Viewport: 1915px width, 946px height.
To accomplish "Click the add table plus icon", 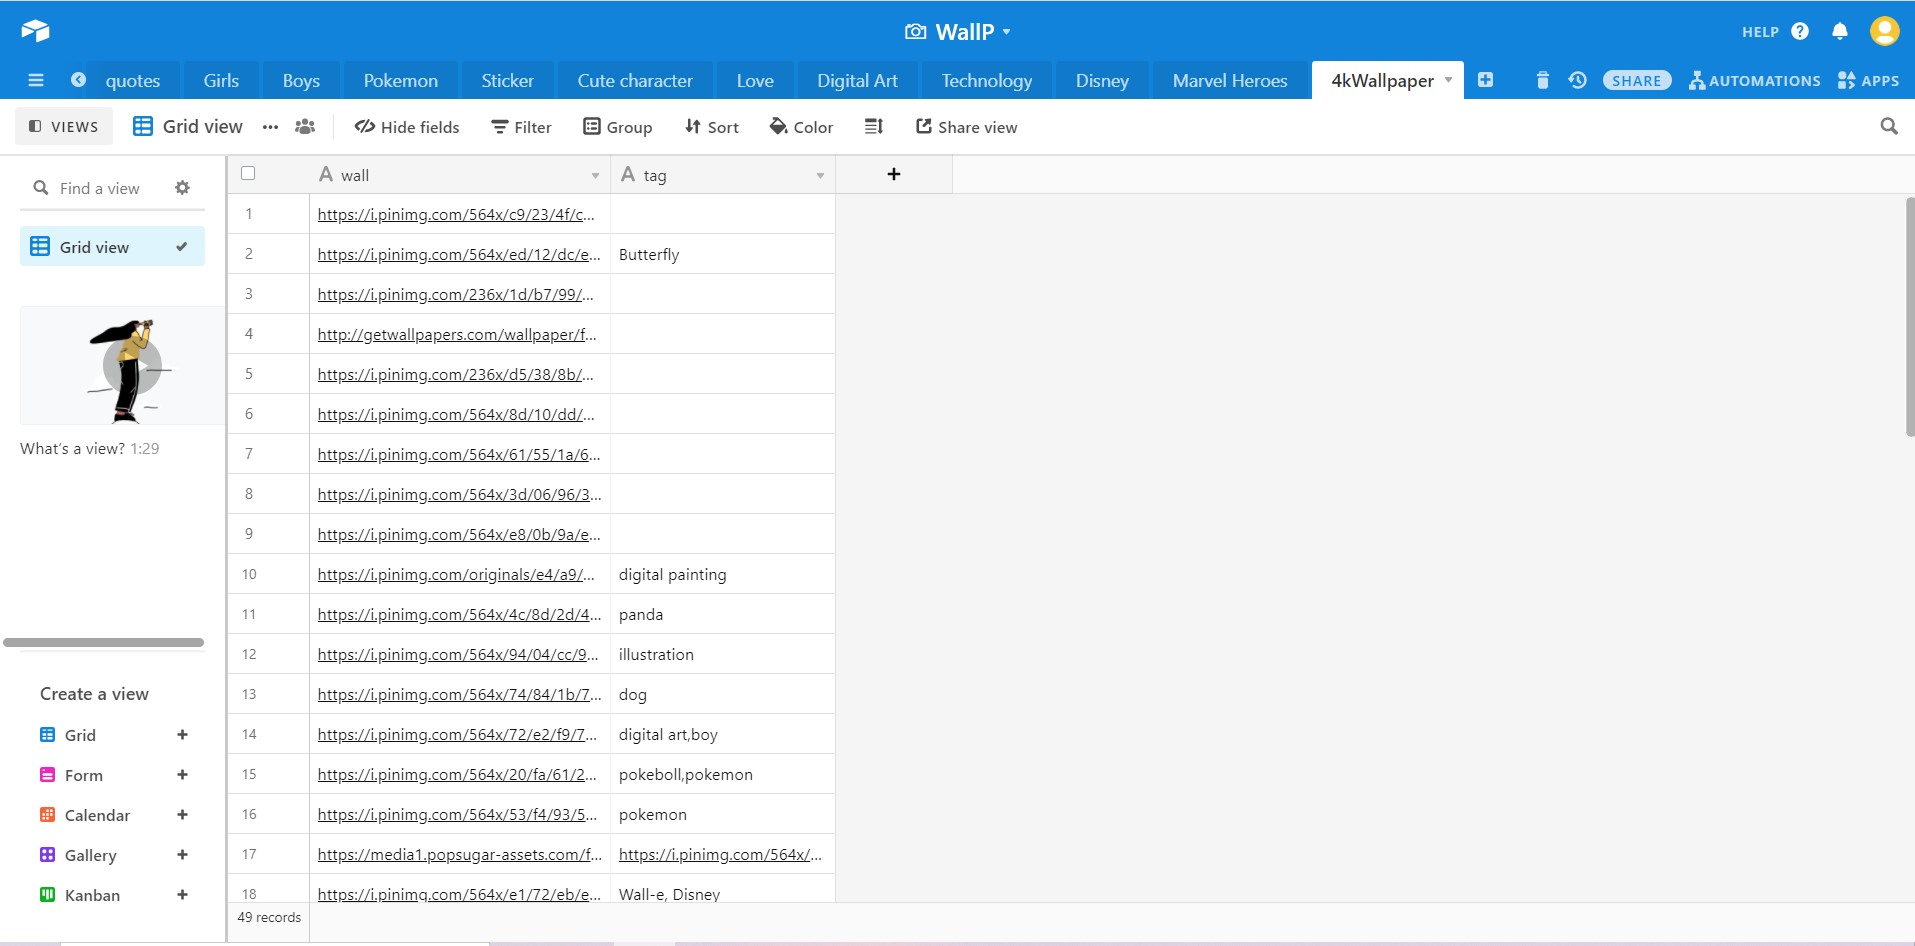I will 1485,81.
